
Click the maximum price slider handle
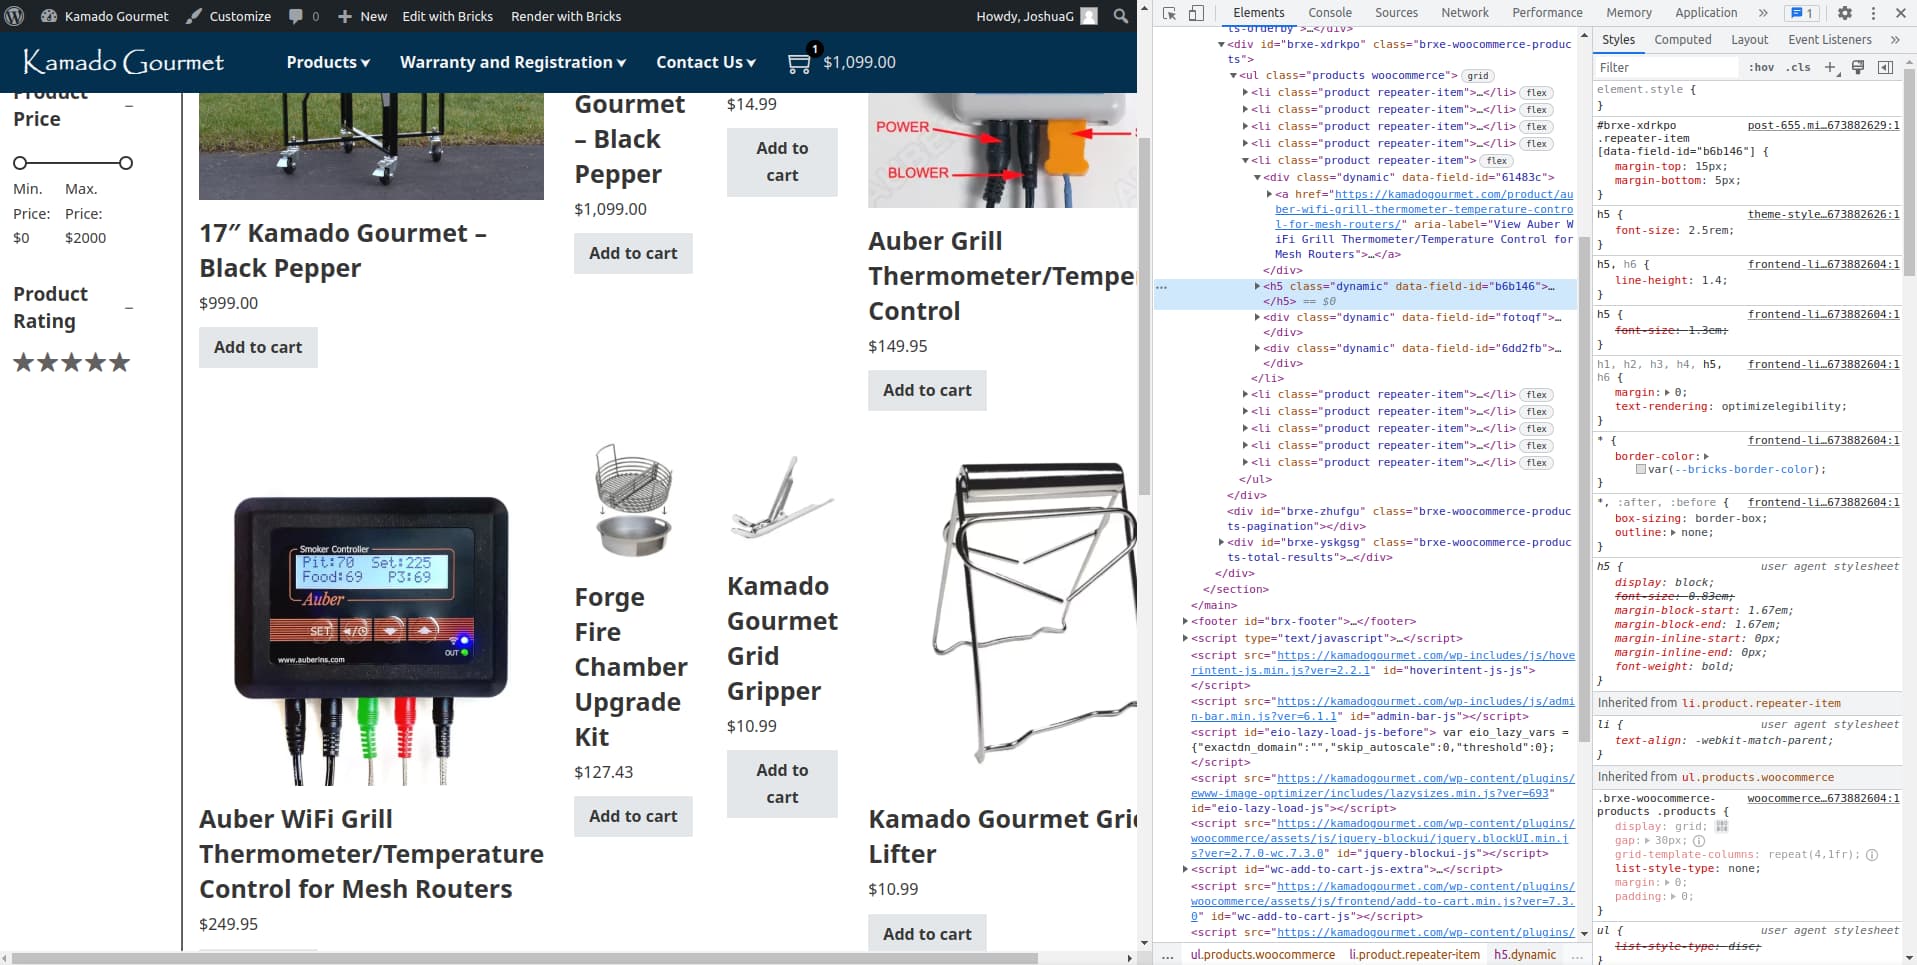[126, 163]
